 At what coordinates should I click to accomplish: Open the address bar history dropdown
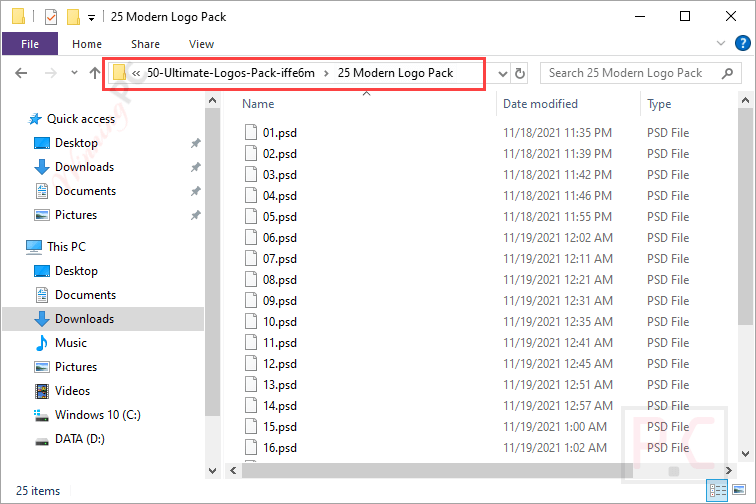(502, 73)
